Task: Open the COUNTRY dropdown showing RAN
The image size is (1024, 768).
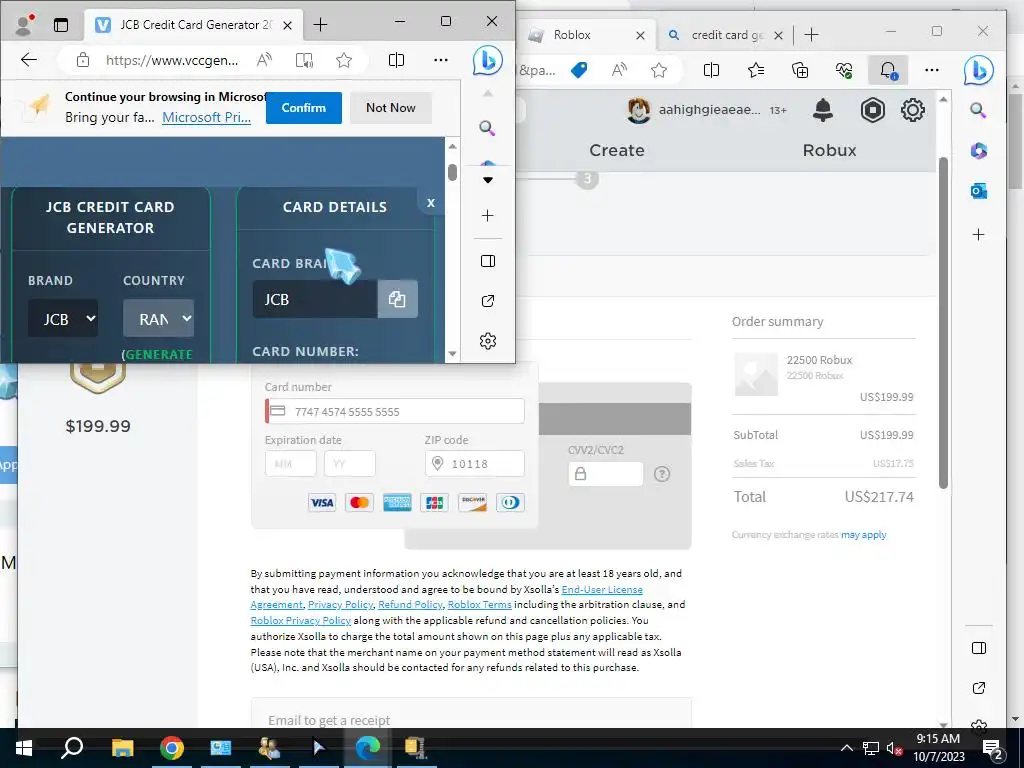Action: [158, 319]
